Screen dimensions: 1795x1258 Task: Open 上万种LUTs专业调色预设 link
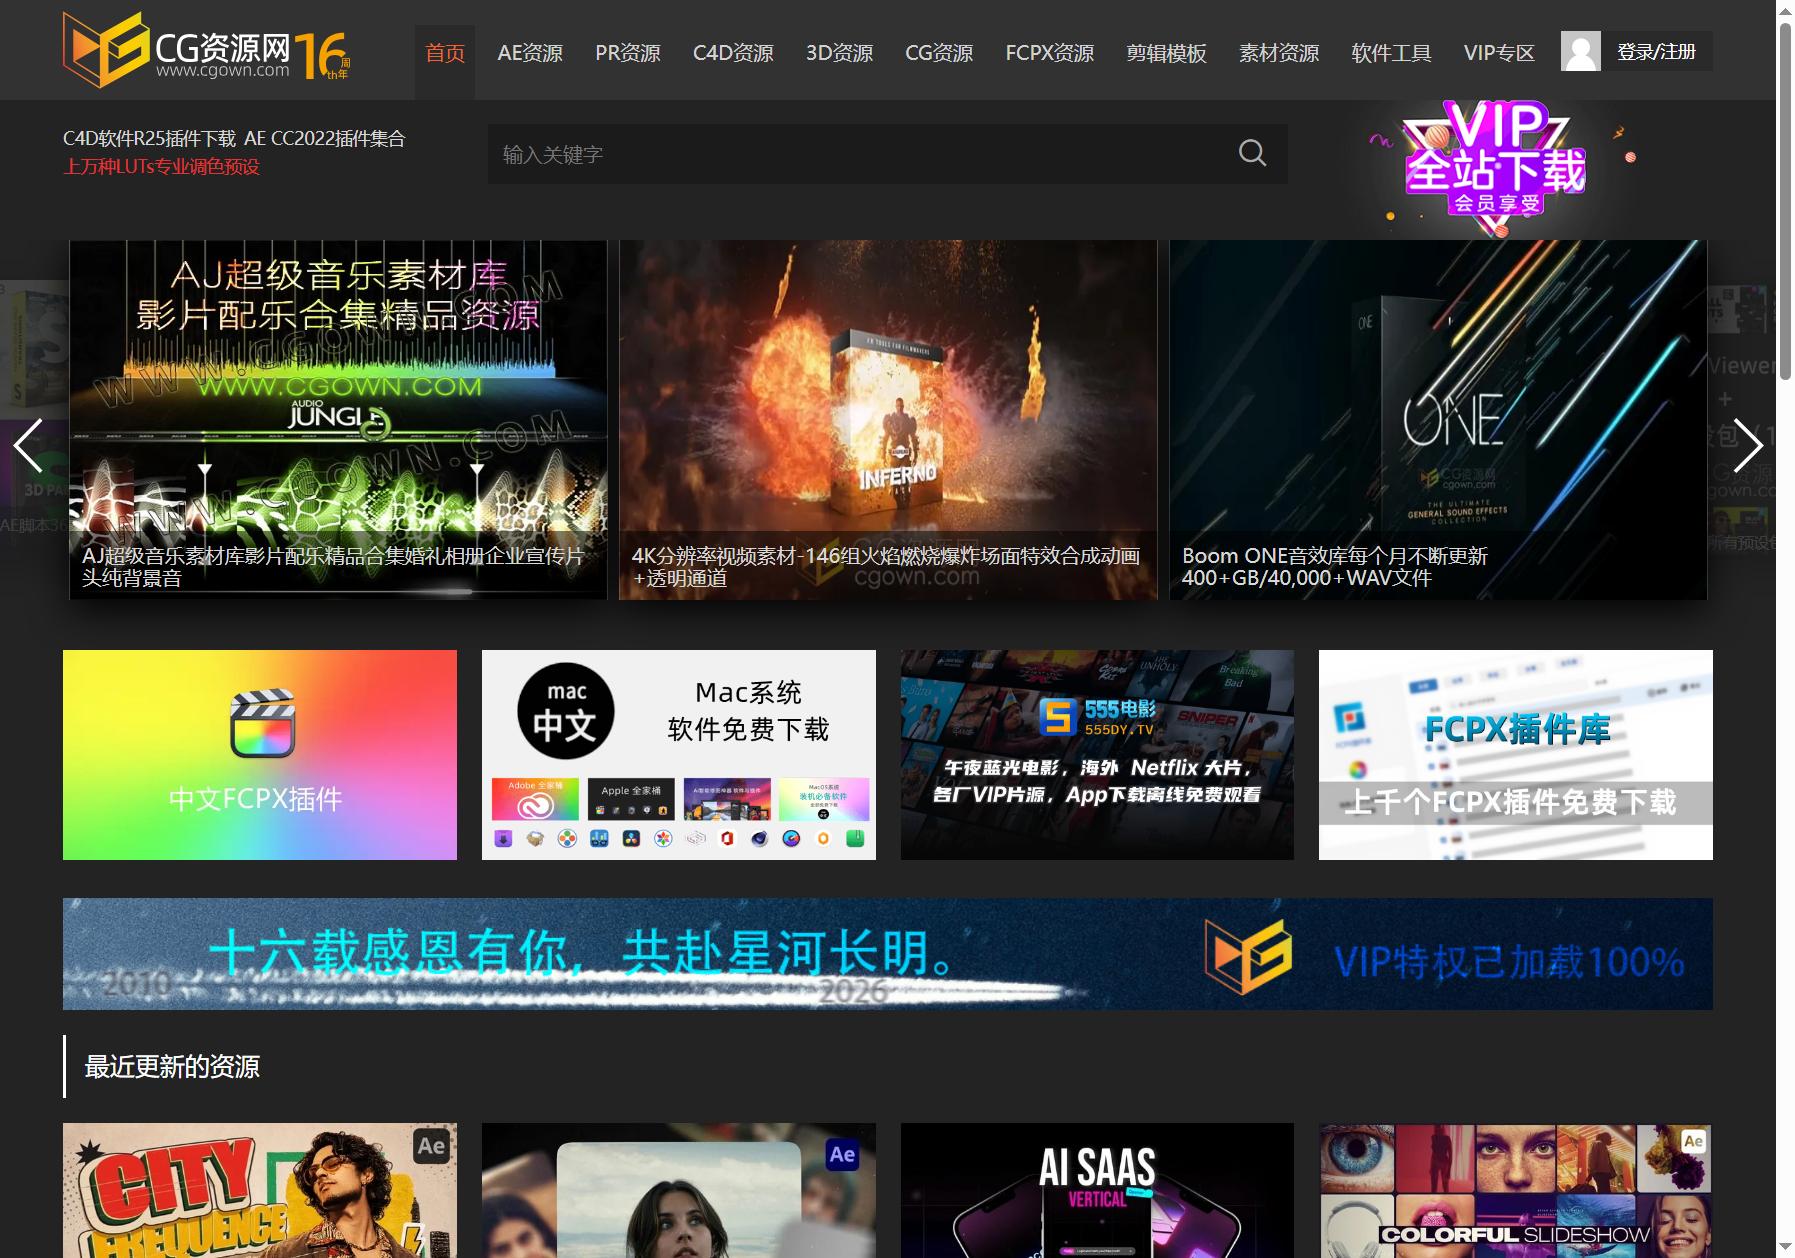(x=161, y=166)
